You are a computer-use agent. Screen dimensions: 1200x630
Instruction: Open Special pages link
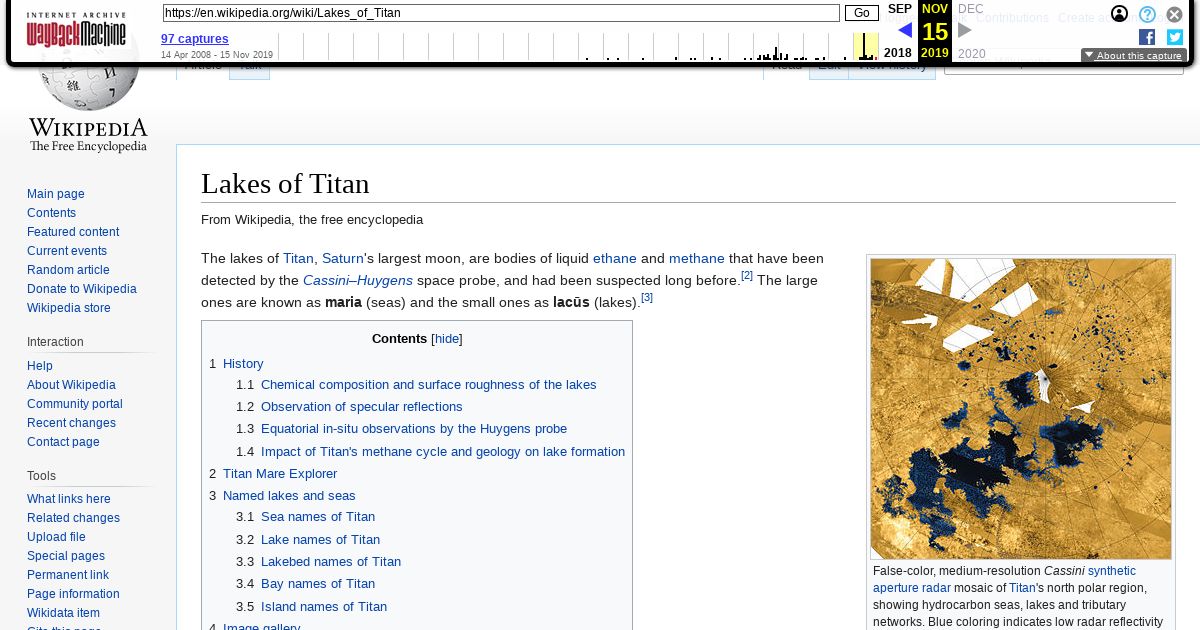click(66, 556)
